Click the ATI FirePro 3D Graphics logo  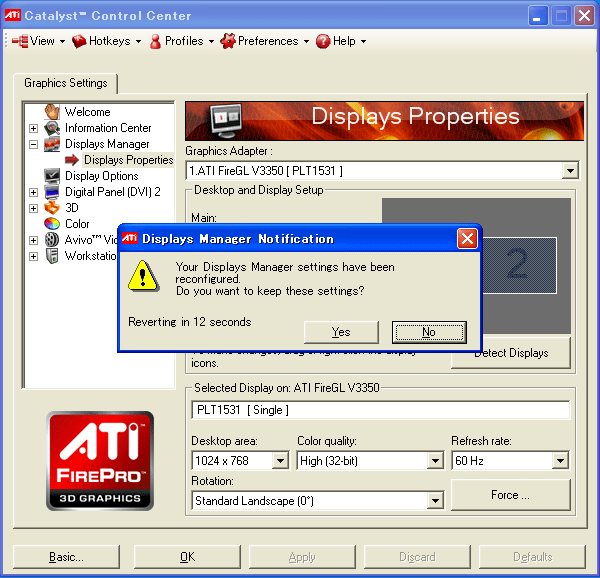(100, 461)
